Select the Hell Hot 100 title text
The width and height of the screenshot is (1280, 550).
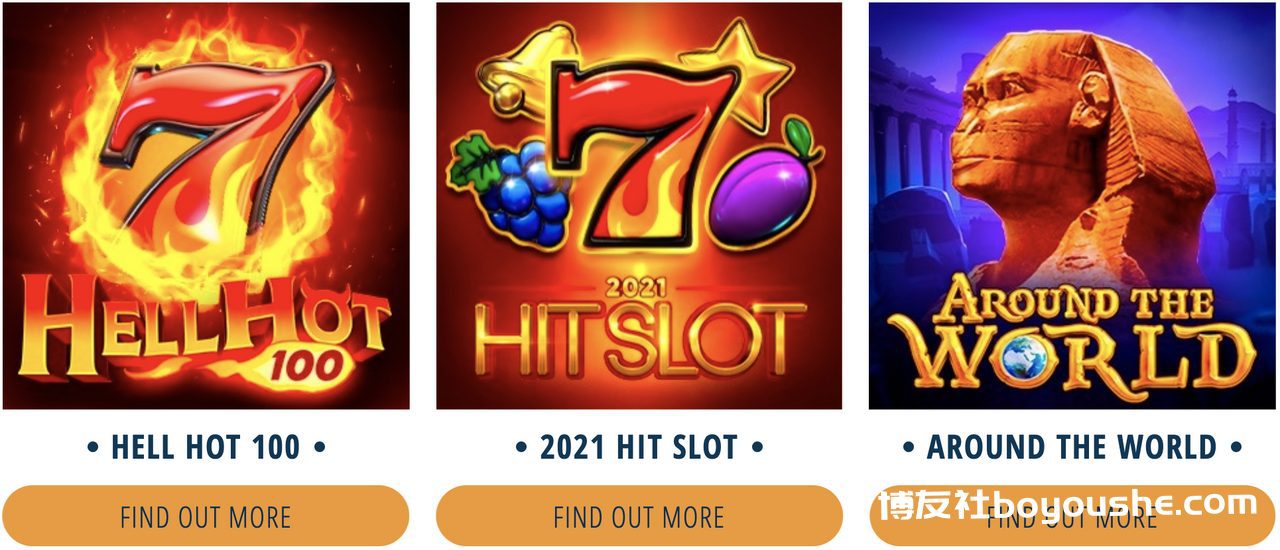[205, 447]
